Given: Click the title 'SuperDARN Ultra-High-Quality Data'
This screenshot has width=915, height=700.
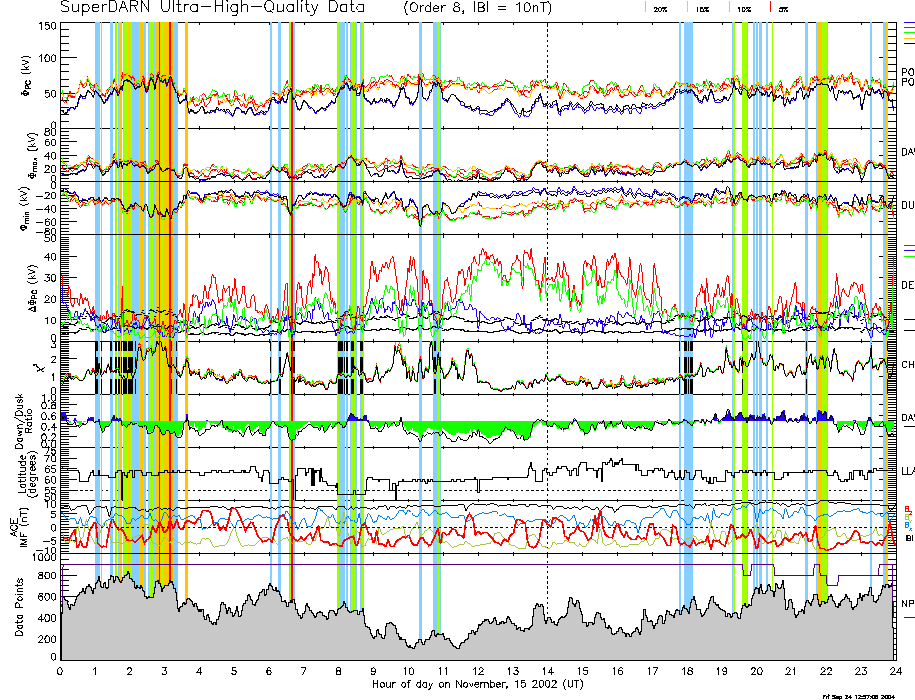Looking at the screenshot, I should 212,8.
